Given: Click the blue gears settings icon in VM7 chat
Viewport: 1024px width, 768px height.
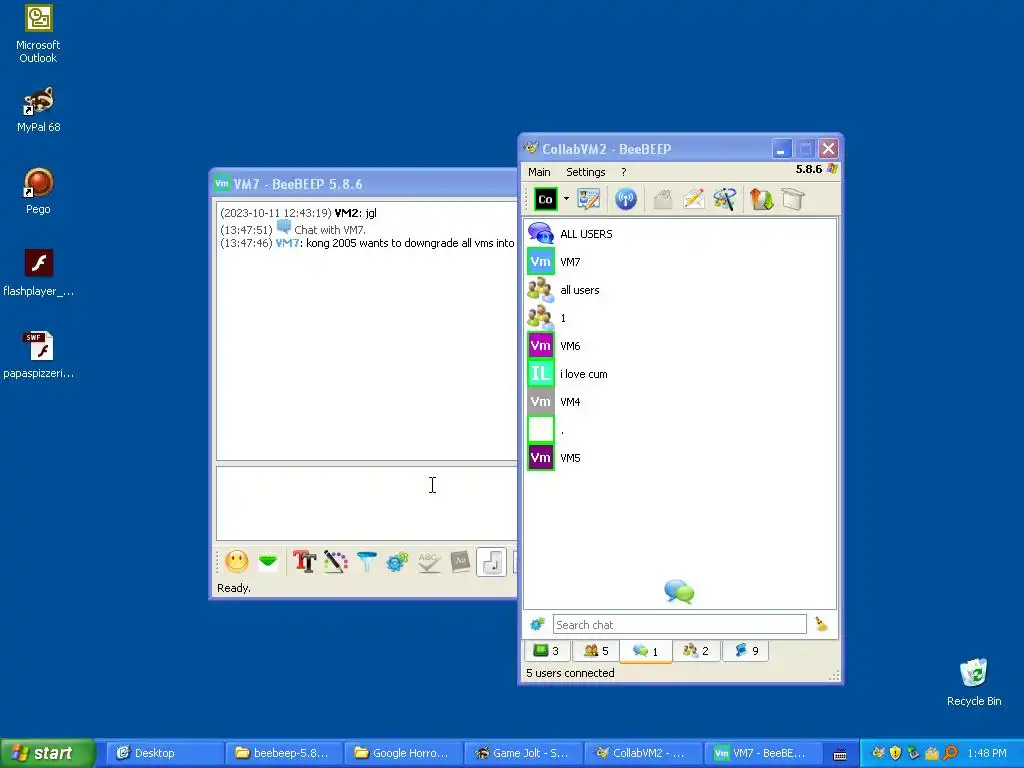Looking at the screenshot, I should pyautogui.click(x=397, y=562).
